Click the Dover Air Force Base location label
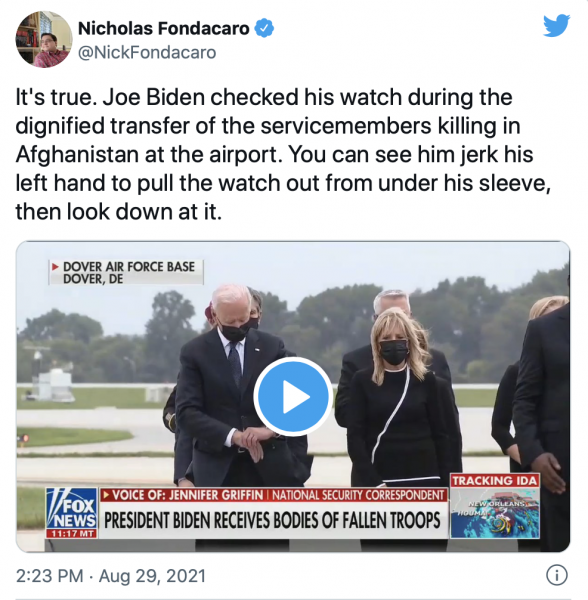The width and height of the screenshot is (588, 600). tap(126, 272)
